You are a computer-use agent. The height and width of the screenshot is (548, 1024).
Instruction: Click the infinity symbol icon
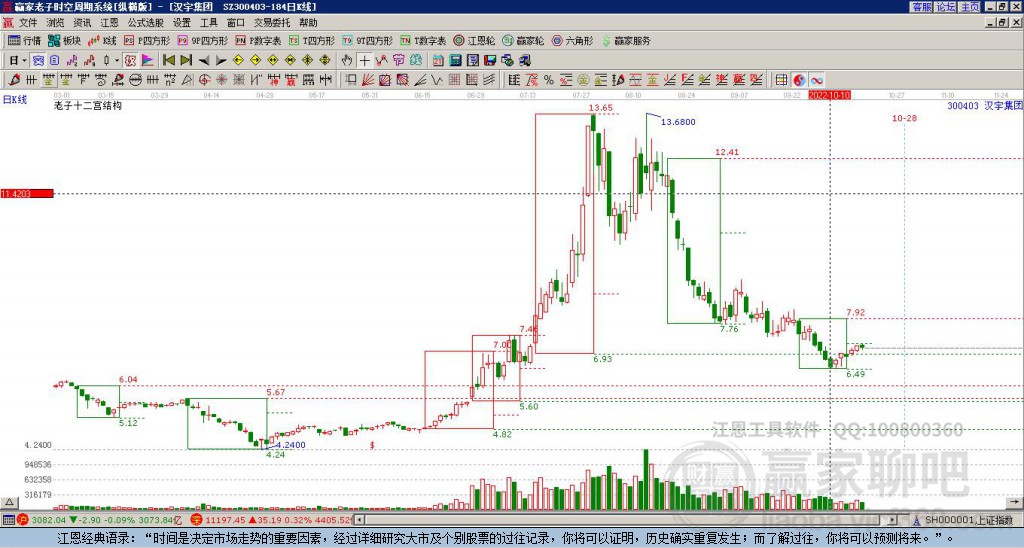(x=816, y=80)
